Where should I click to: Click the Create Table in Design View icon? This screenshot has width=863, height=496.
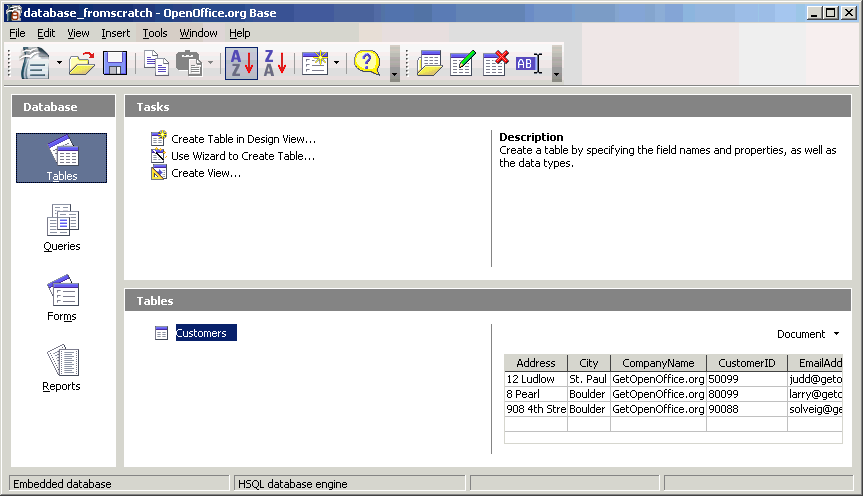159,138
